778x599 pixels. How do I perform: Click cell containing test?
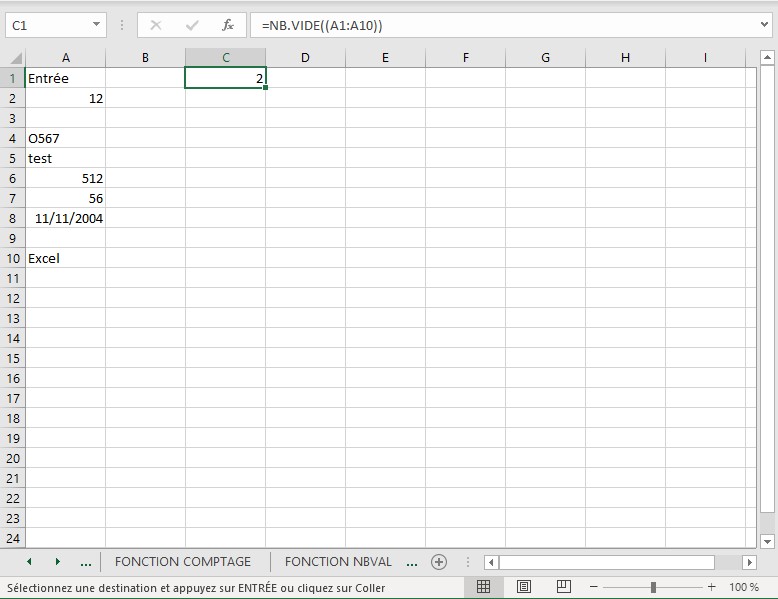click(x=65, y=158)
